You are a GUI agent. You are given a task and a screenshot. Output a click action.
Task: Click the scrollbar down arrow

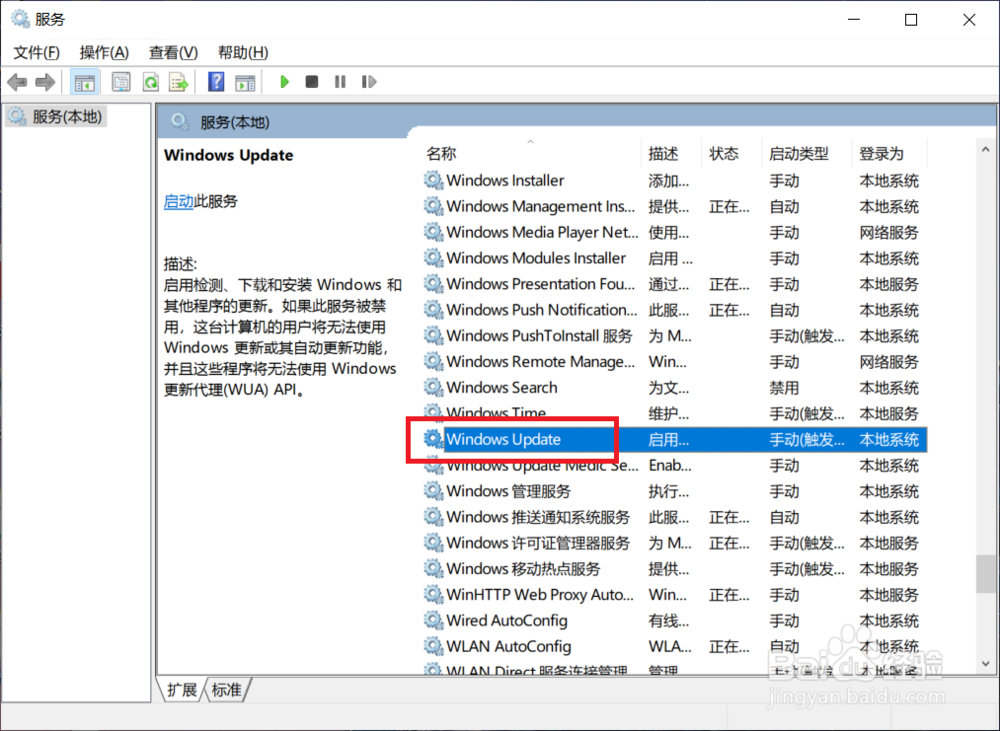tap(985, 664)
